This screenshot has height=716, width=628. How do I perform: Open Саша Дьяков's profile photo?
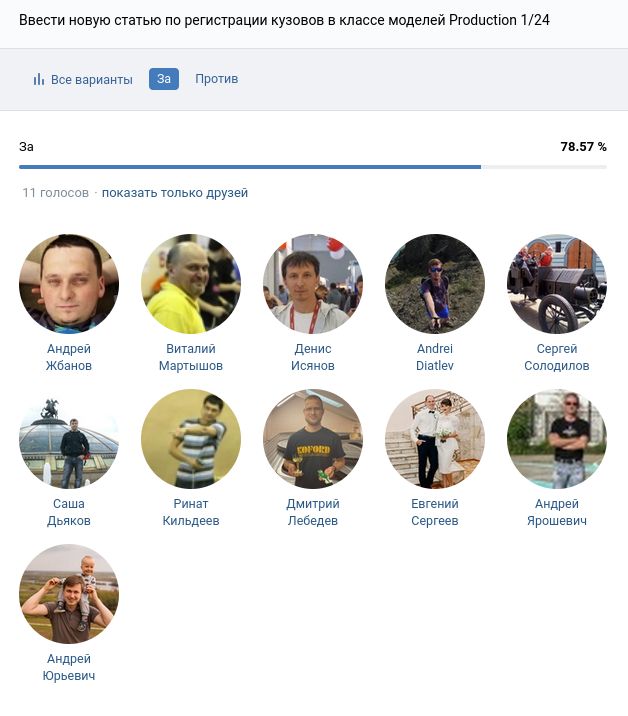(x=69, y=439)
